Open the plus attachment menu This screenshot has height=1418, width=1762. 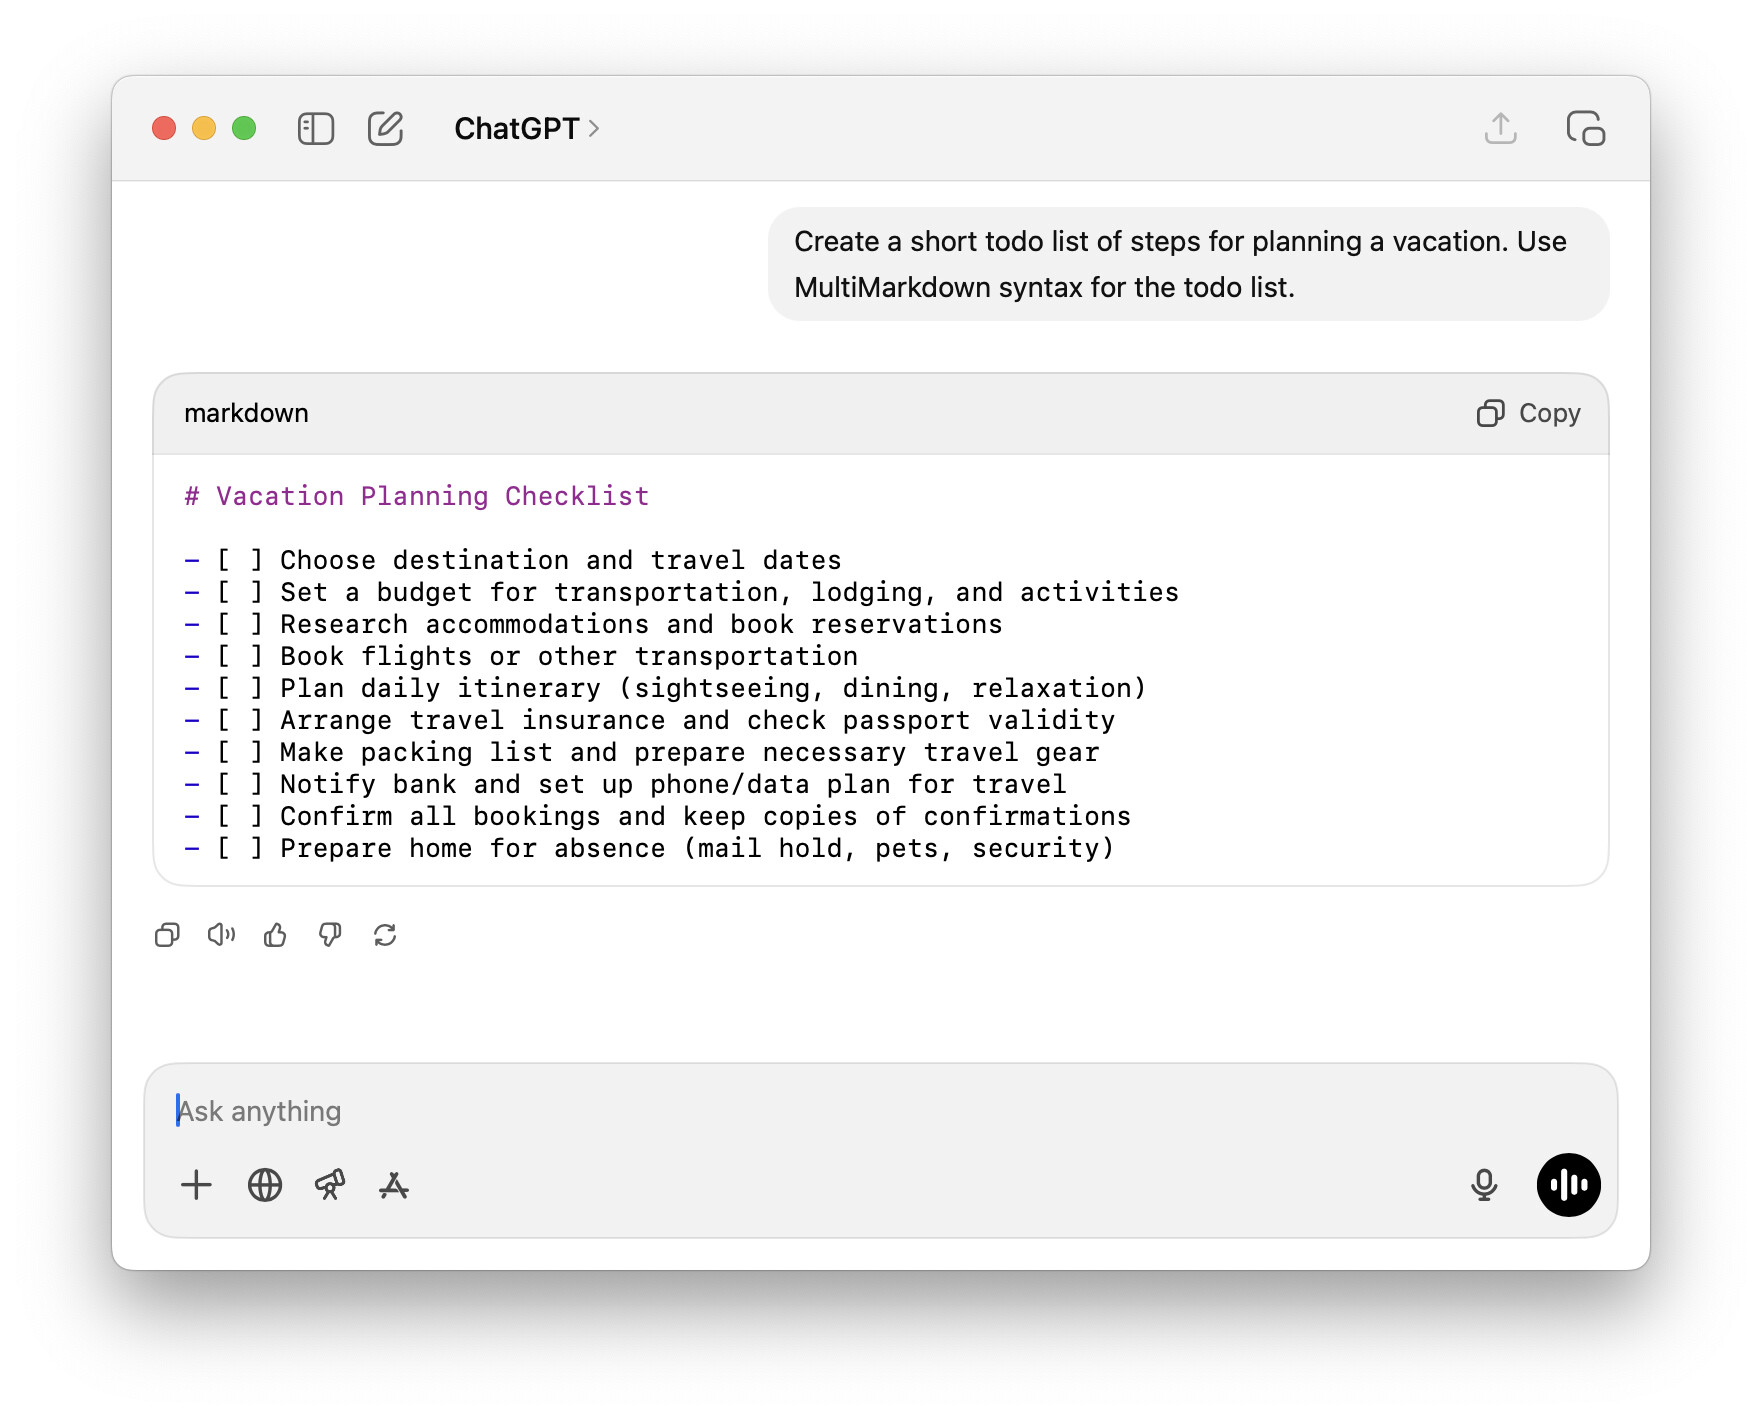[197, 1185]
